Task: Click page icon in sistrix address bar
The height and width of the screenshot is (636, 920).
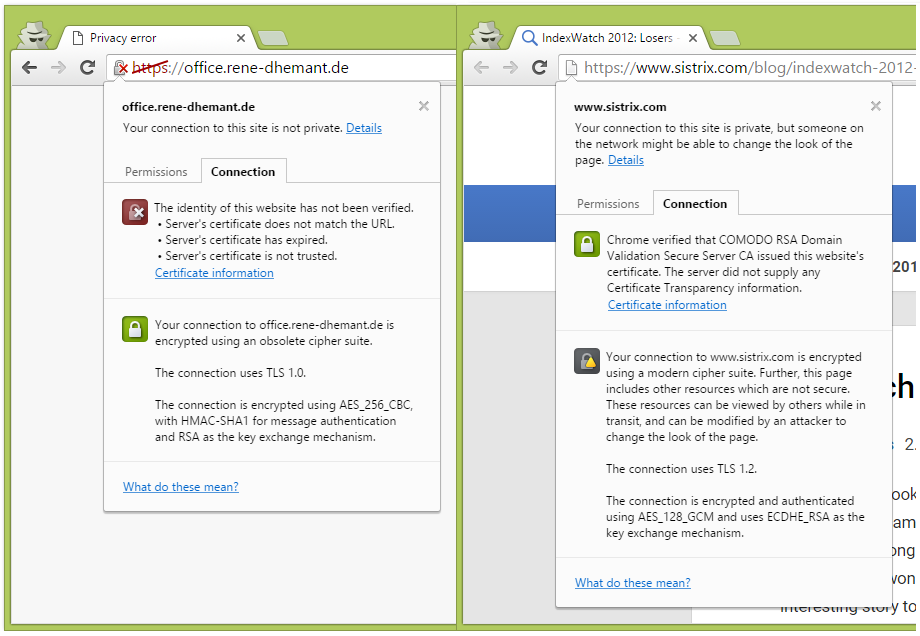Action: [571, 68]
